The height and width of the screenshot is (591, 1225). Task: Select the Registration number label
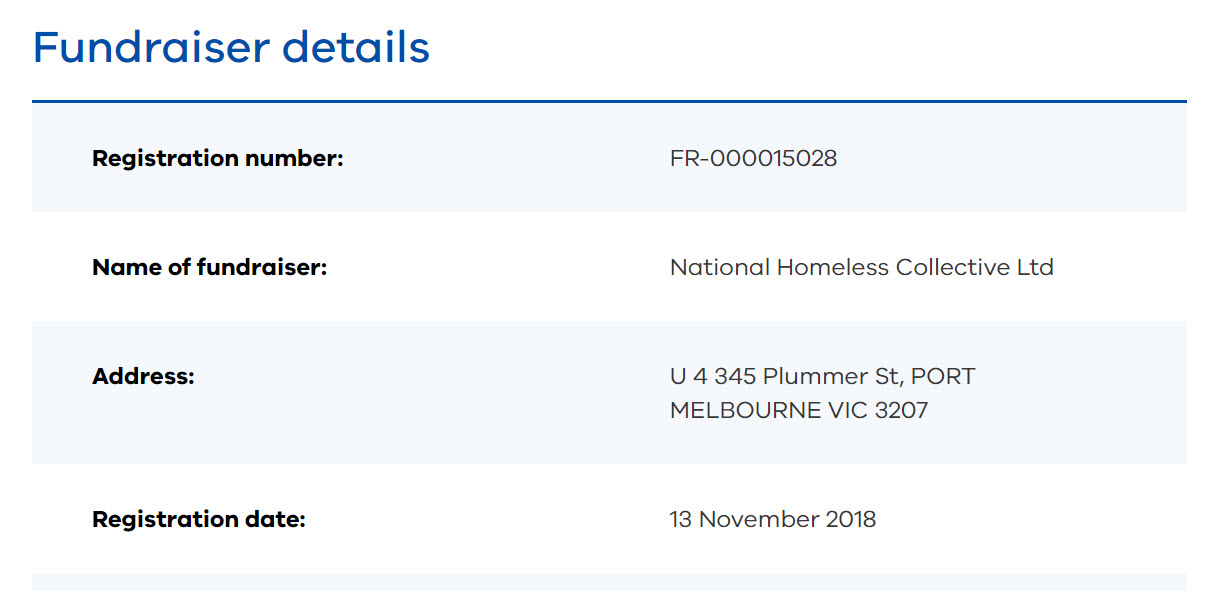click(217, 158)
